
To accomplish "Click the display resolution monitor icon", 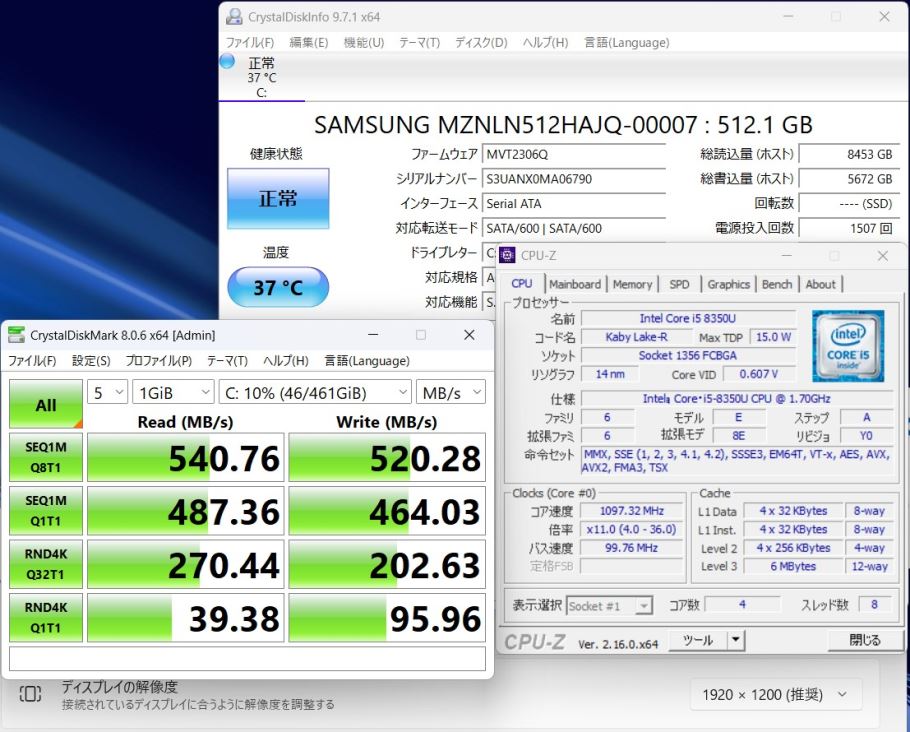I will pyautogui.click(x=30, y=694).
